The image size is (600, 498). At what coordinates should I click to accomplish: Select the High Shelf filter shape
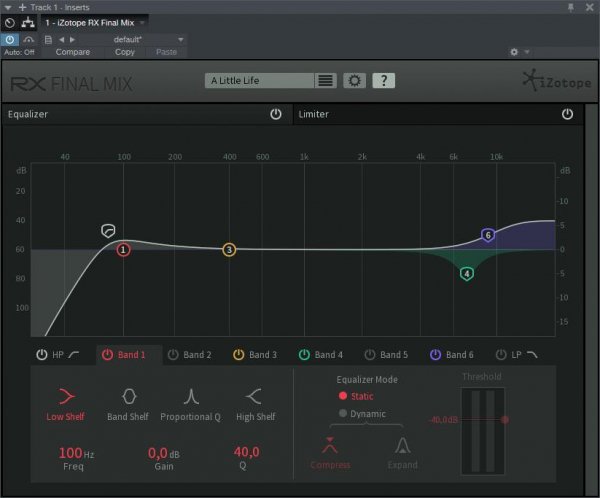(255, 405)
